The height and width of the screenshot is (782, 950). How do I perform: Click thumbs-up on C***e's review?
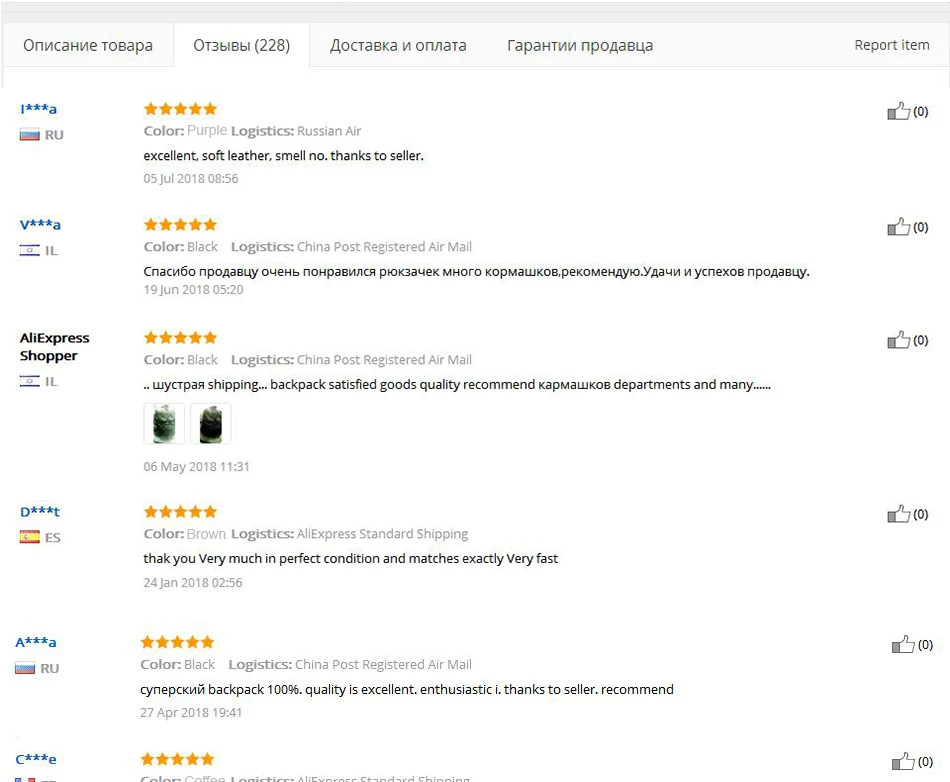coord(903,761)
